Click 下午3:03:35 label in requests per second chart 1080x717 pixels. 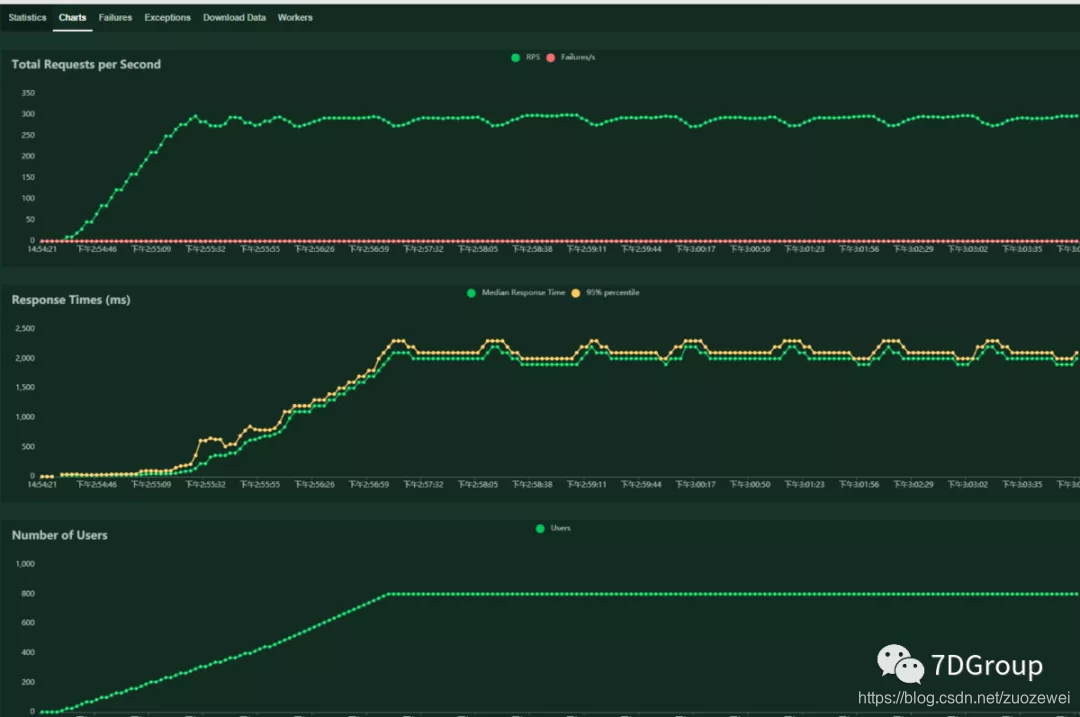pos(1022,249)
